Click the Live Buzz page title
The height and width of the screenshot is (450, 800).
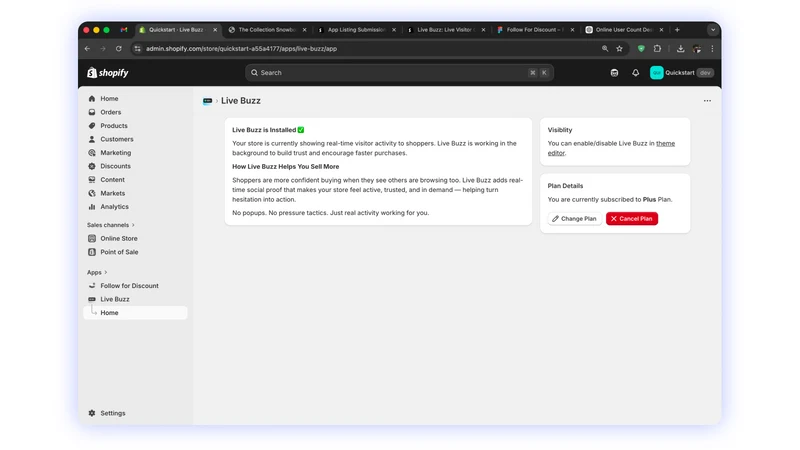[x=240, y=101]
